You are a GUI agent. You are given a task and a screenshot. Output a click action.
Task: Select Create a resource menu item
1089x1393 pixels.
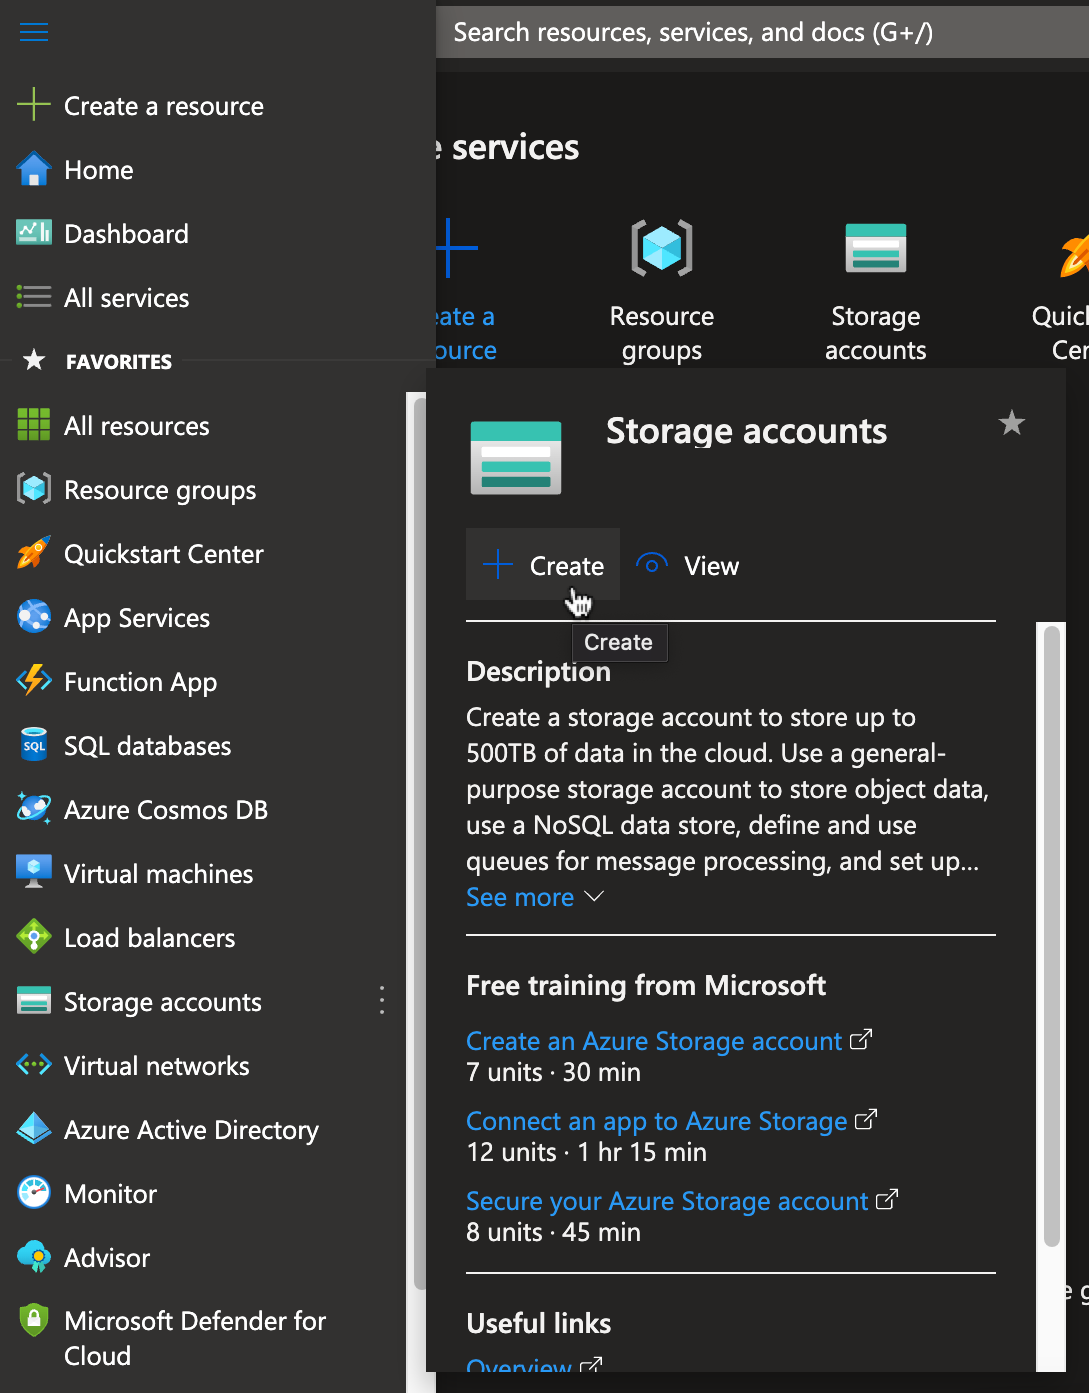pos(163,106)
